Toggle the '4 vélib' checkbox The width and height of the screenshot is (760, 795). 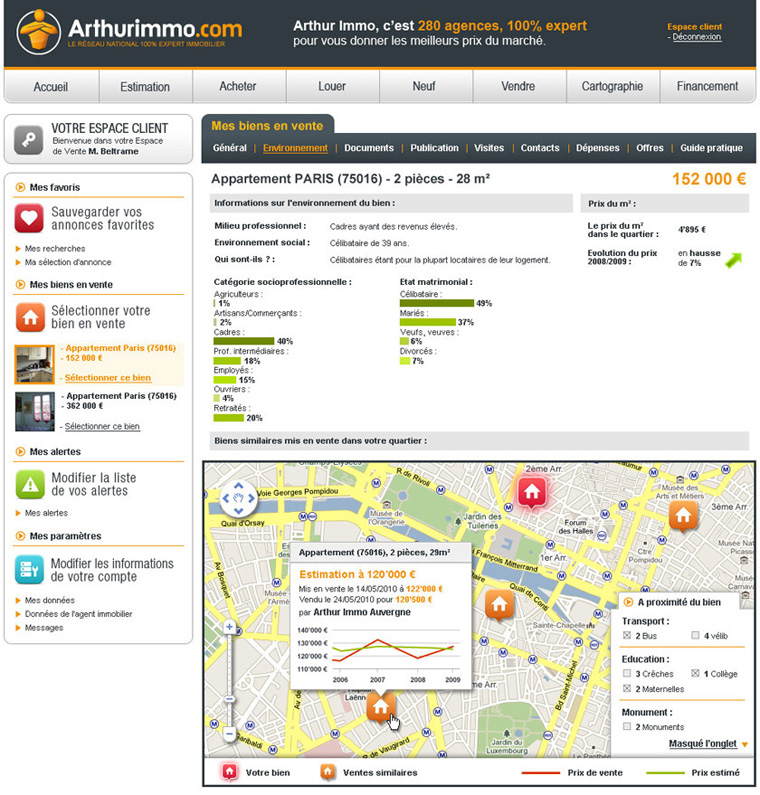coord(695,635)
